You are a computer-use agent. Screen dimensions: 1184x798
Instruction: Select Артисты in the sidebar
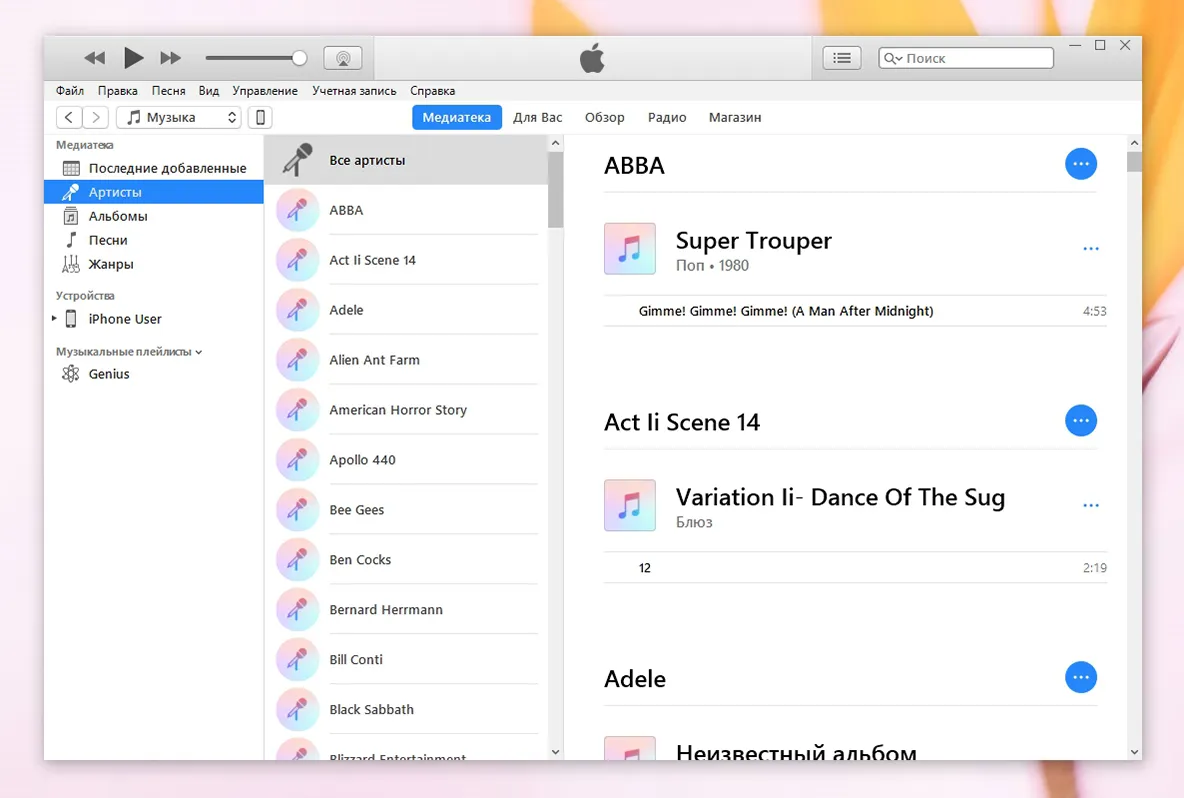153,192
